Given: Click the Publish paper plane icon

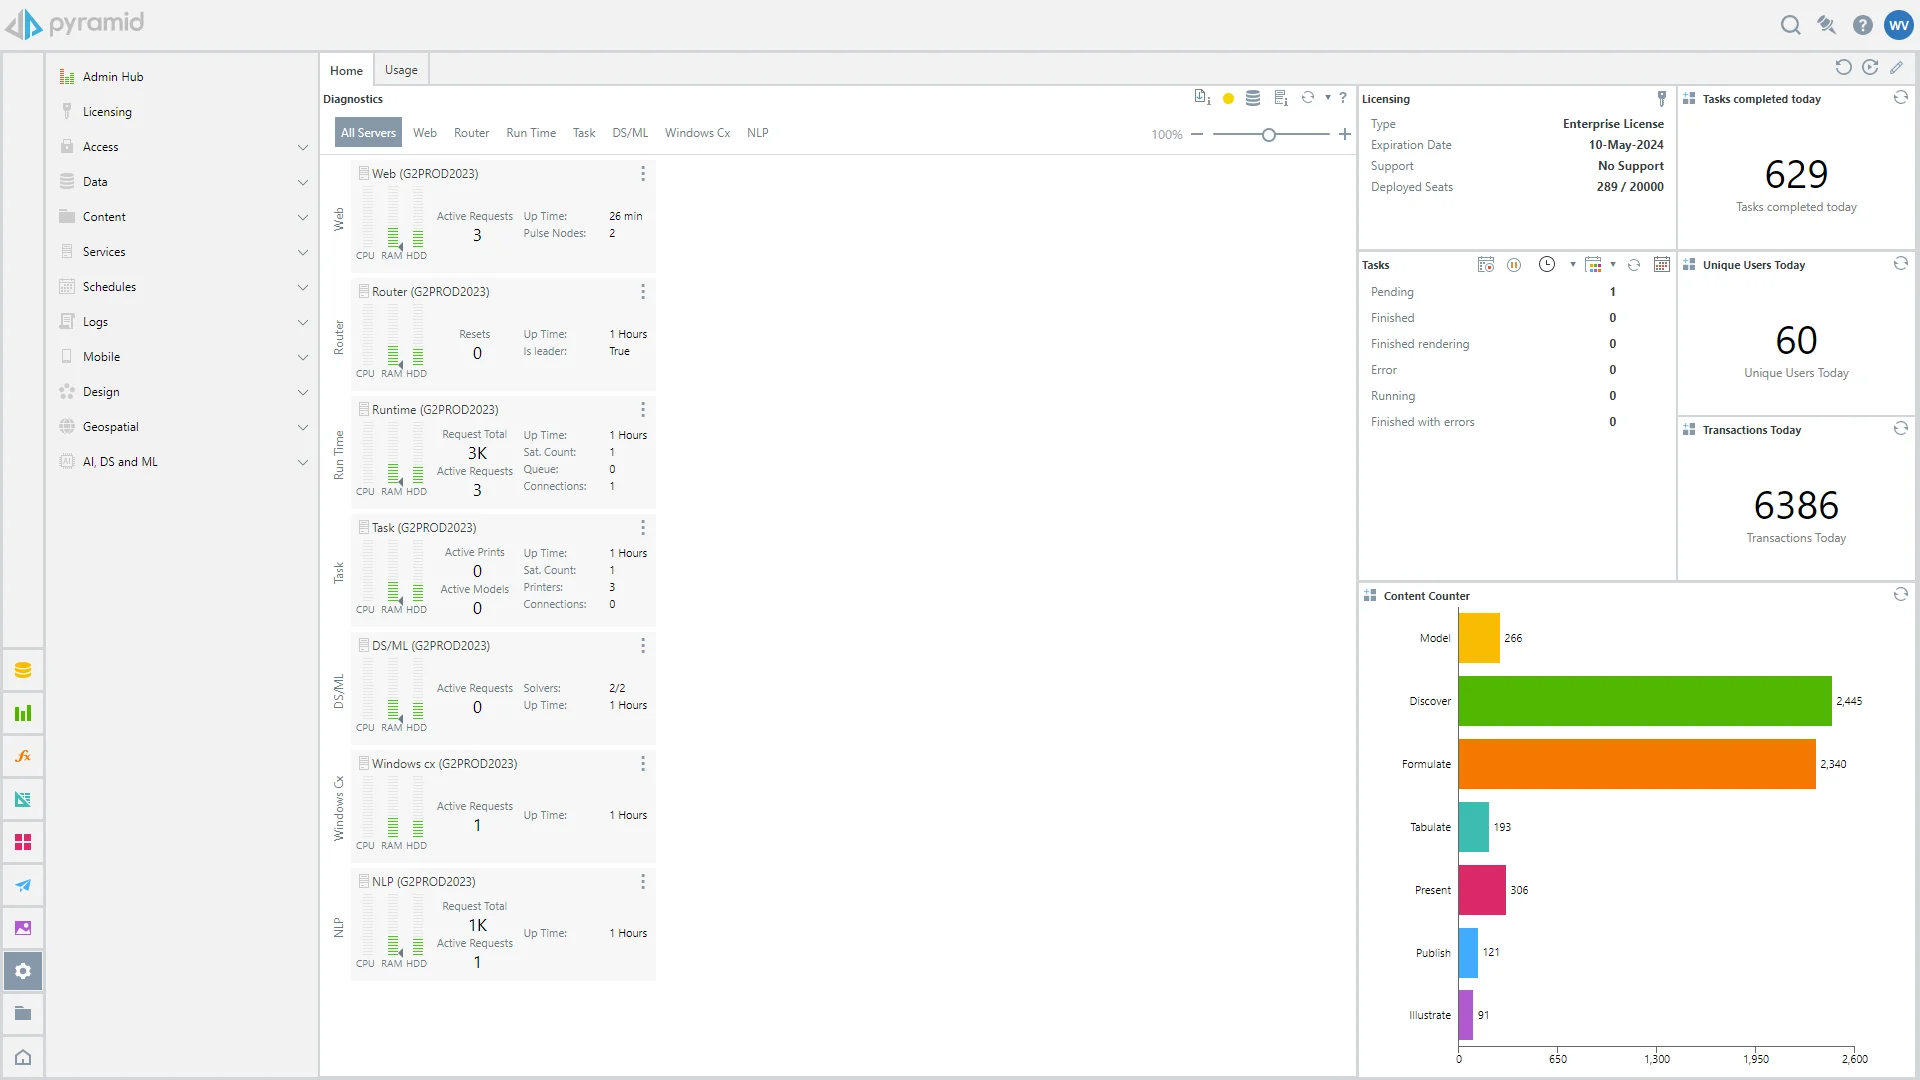Looking at the screenshot, I should pos(23,885).
